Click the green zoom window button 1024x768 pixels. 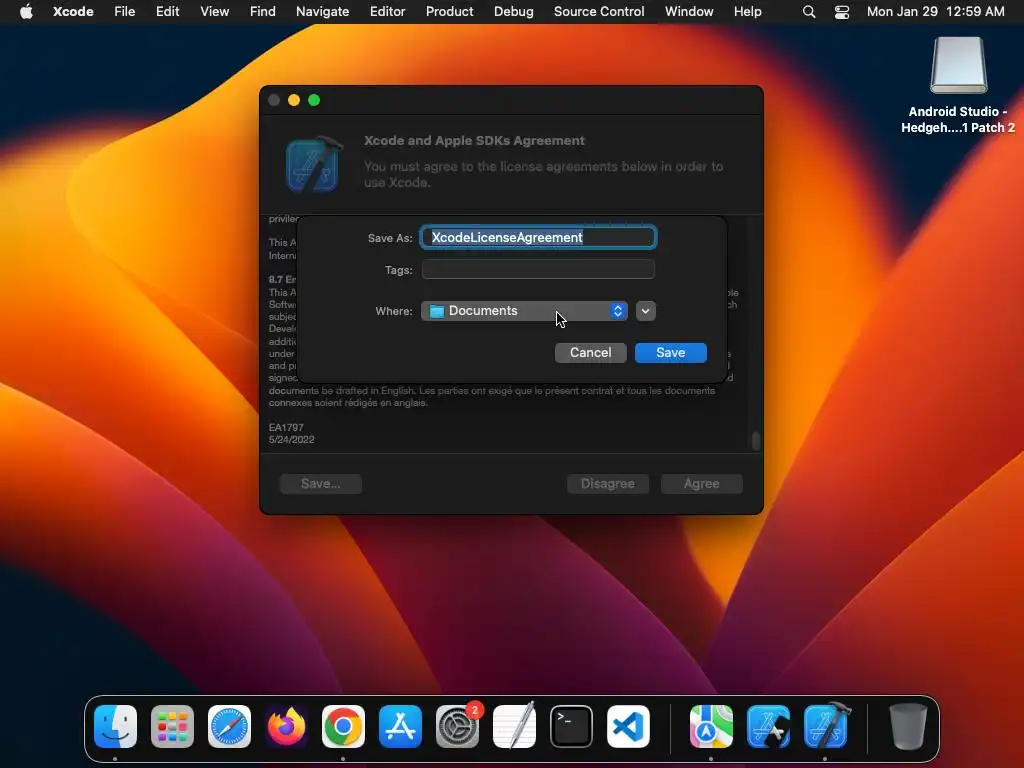314,100
